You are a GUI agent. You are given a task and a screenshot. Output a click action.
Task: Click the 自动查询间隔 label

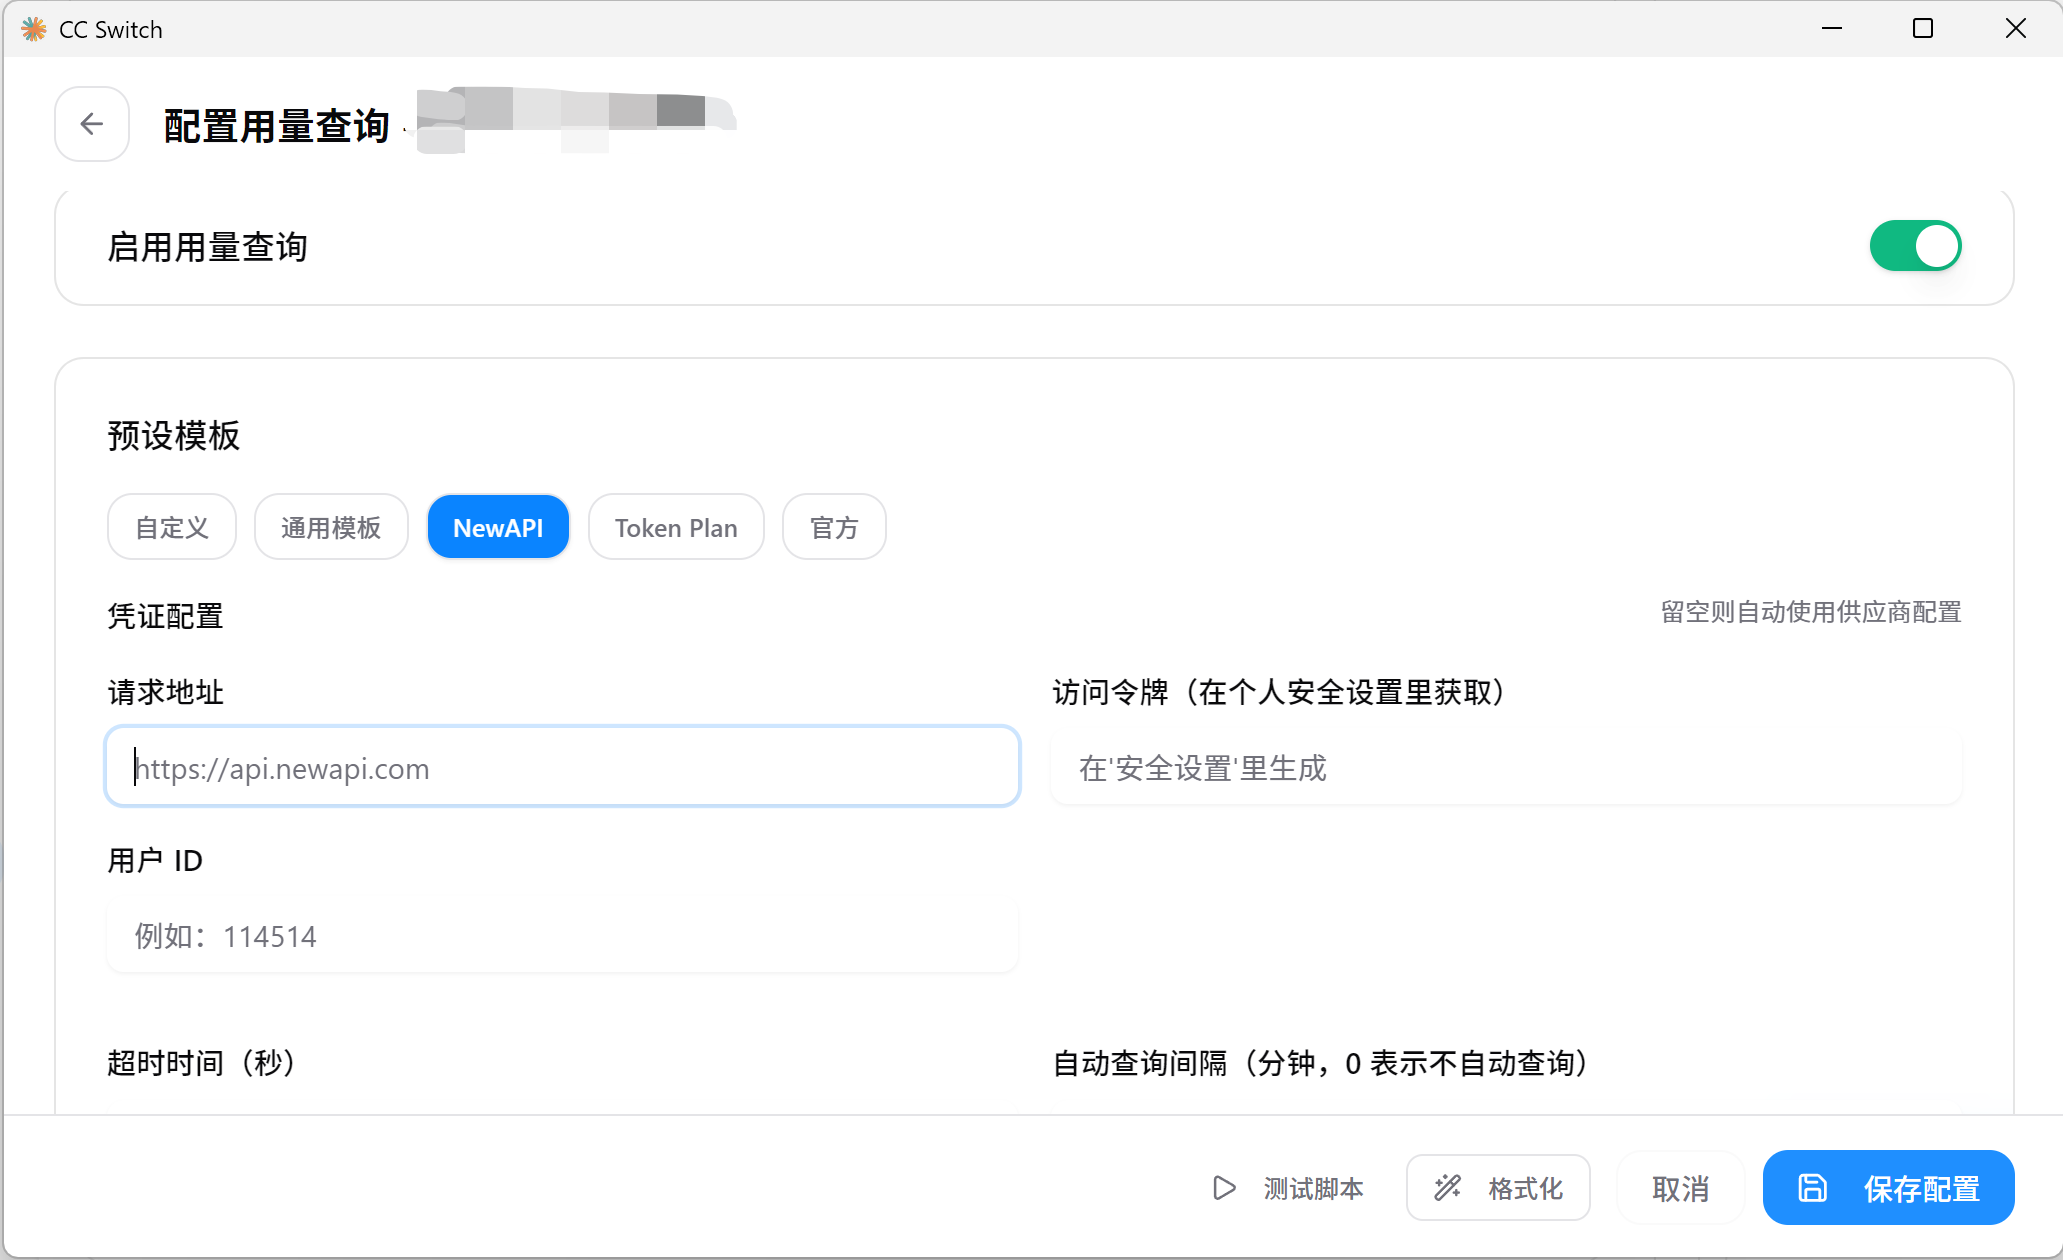click(1324, 1062)
